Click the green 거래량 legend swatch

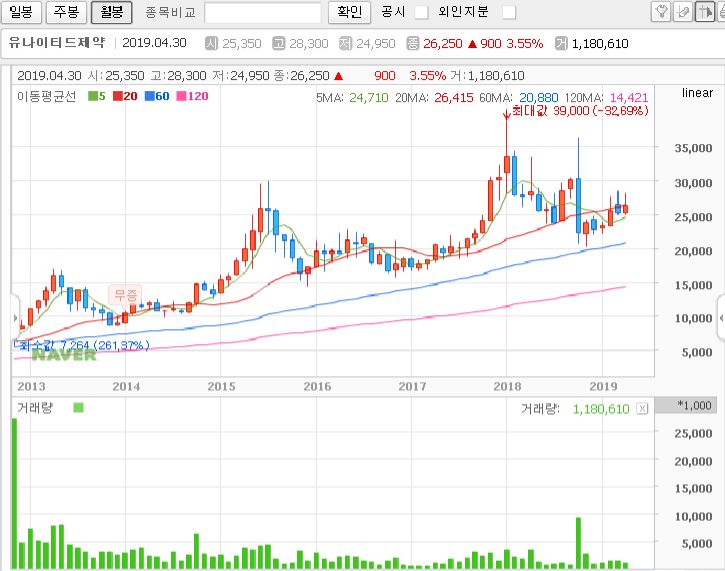[x=79, y=408]
